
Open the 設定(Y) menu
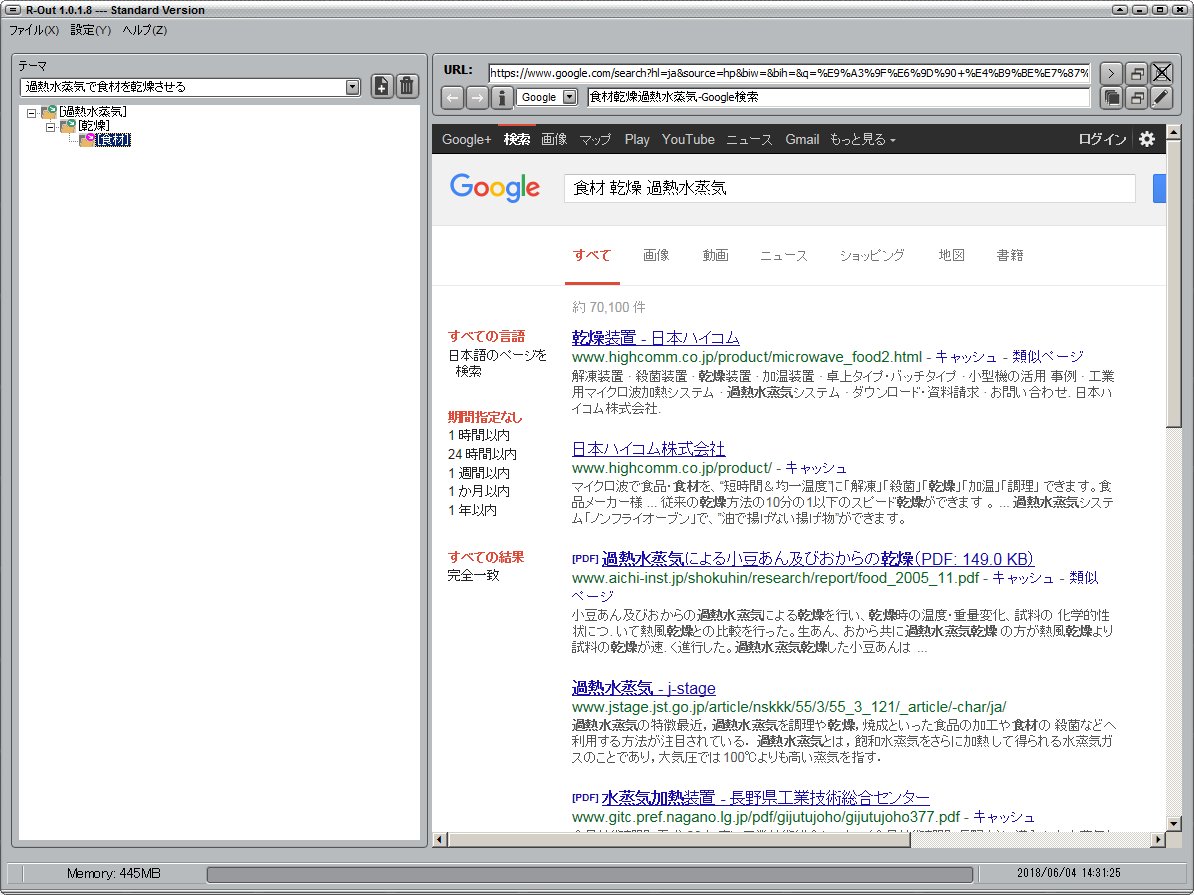point(91,30)
